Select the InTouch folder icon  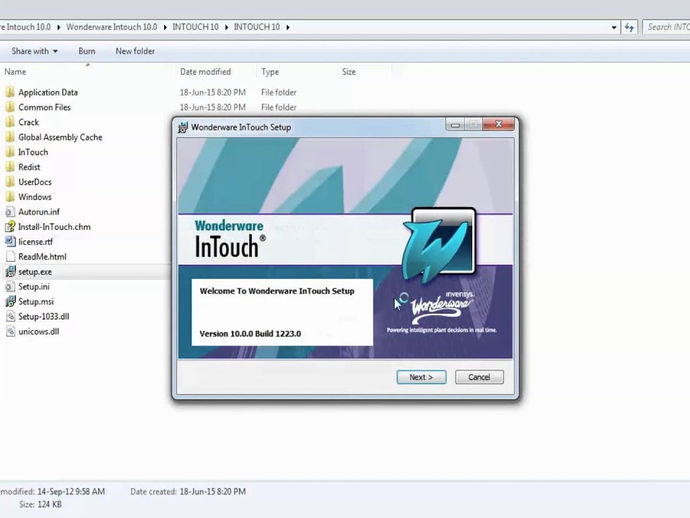point(10,152)
